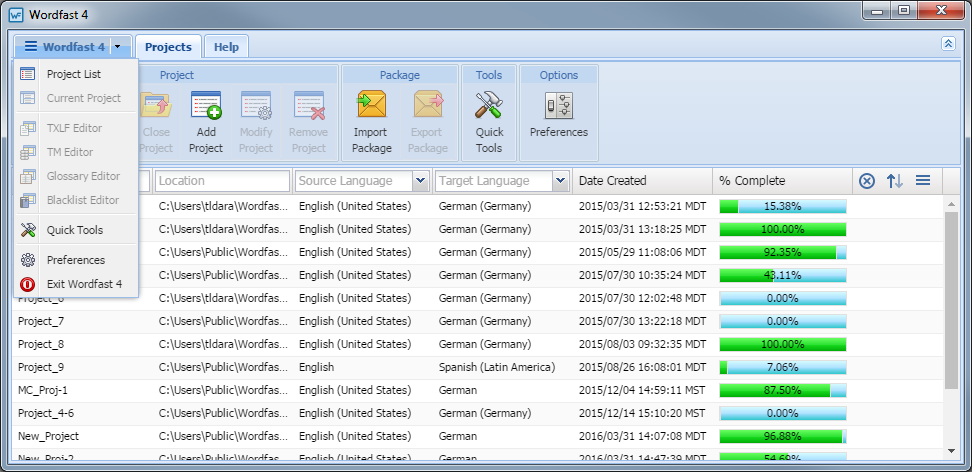Click the 15.38% progress bar
The image size is (972, 472).
[x=782, y=206]
